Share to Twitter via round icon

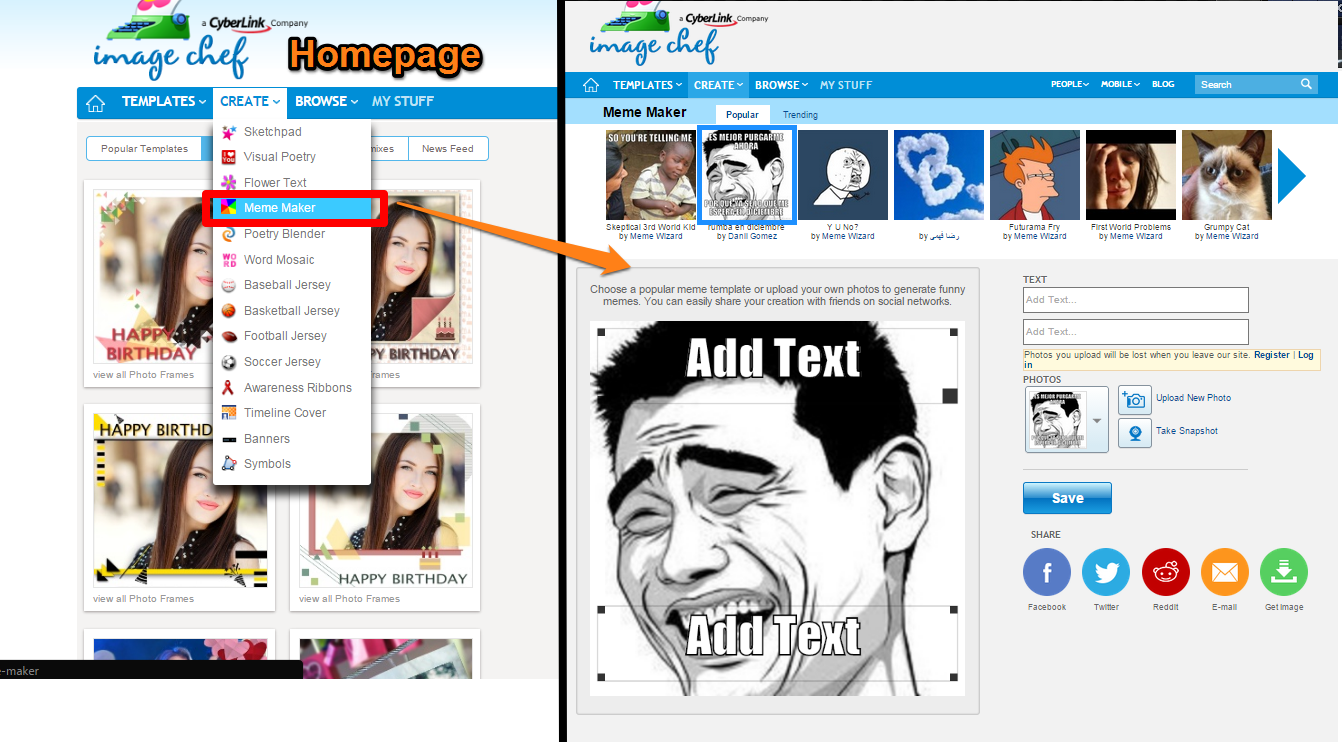pos(1106,573)
